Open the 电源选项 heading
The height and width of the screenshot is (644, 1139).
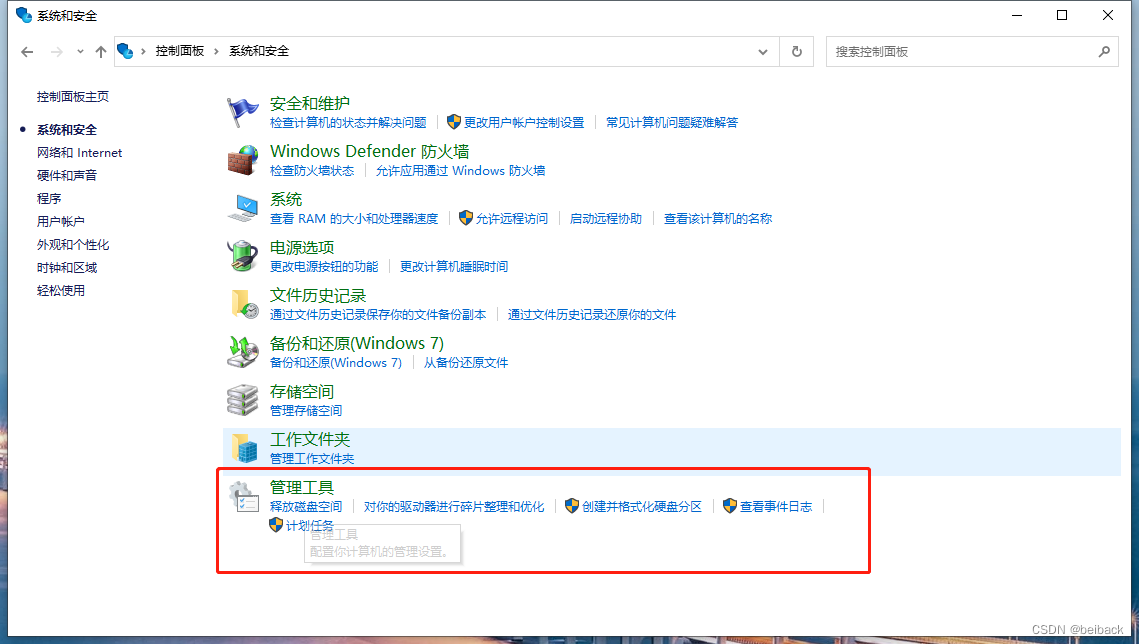pos(301,248)
